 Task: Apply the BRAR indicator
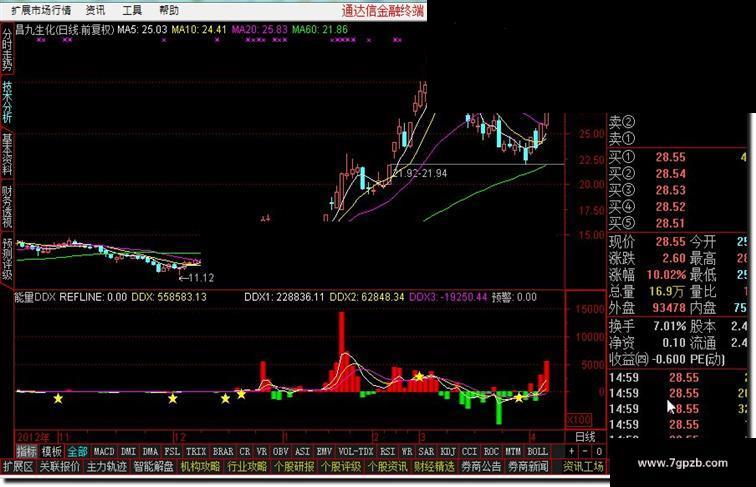click(x=223, y=452)
